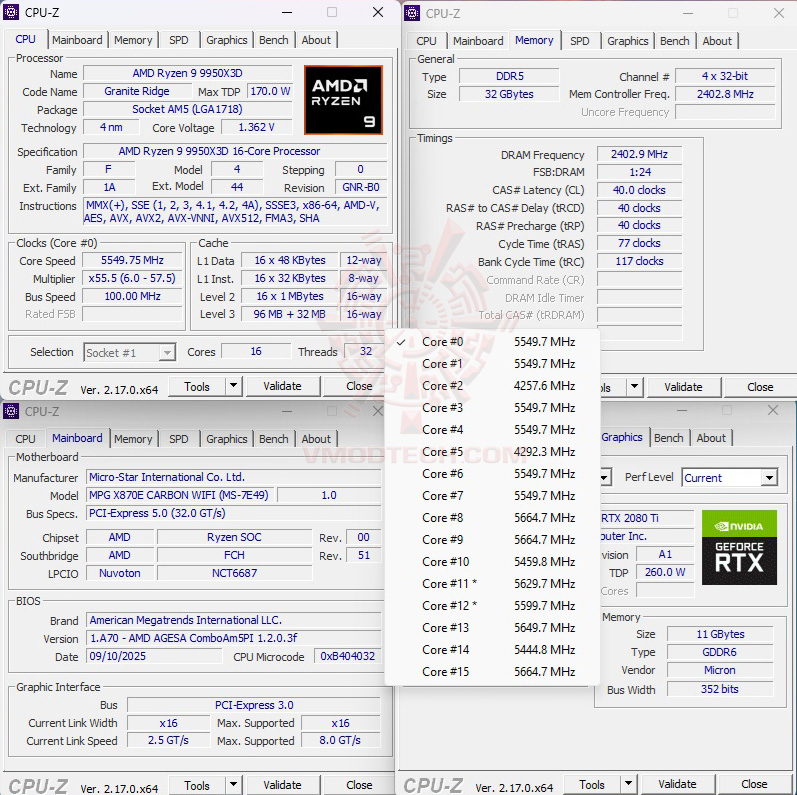Viewport: 797px width, 795px height.
Task: Select Core #8 in the clocks menu
Action: [x=493, y=518]
